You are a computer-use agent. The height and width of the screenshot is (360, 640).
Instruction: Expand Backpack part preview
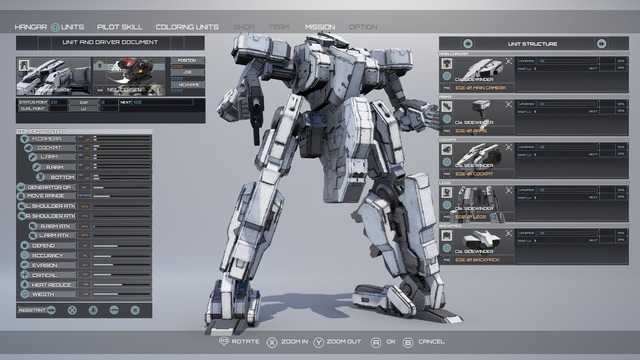coord(509,233)
